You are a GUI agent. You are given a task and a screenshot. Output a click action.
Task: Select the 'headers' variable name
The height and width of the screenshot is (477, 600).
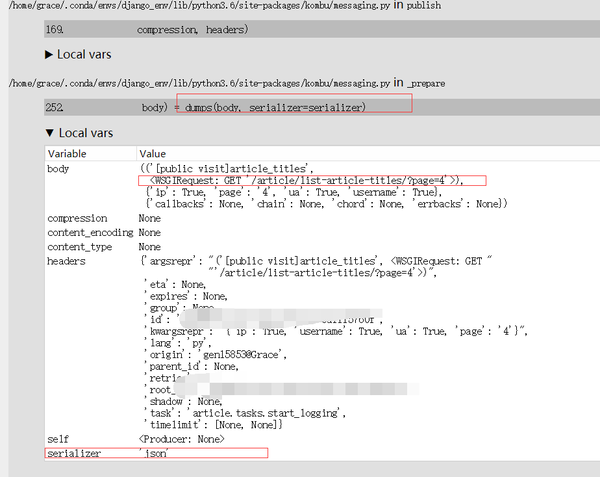click(x=66, y=261)
